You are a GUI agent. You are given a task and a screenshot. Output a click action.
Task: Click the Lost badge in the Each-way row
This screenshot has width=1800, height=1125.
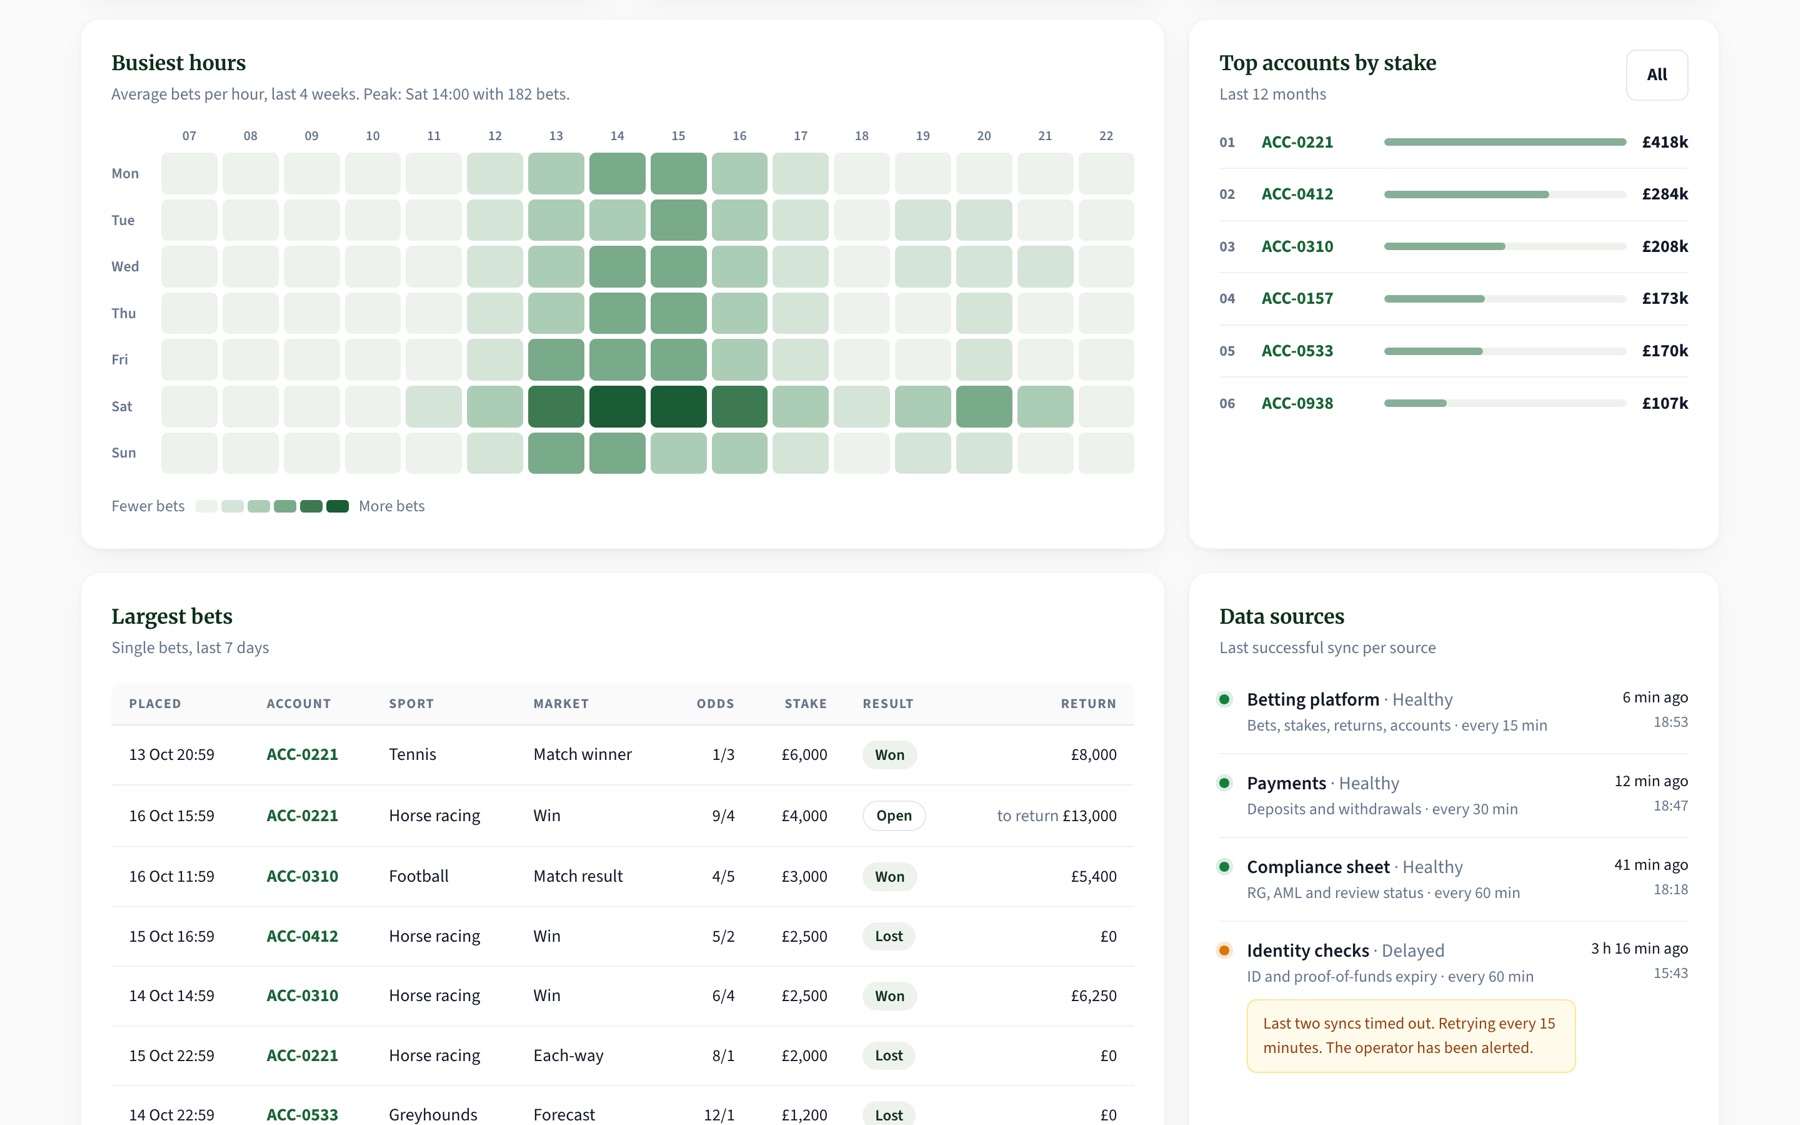(889, 1056)
